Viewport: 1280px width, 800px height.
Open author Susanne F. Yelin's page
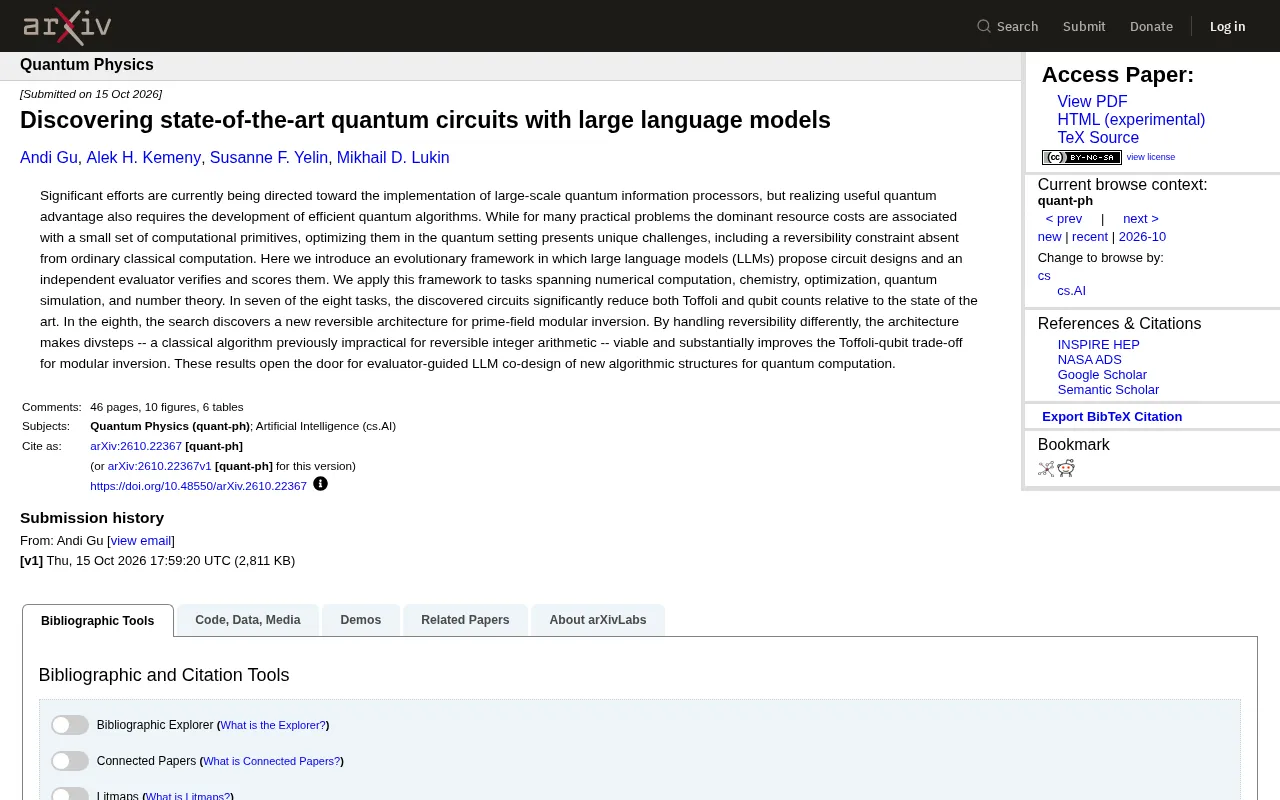pos(269,158)
